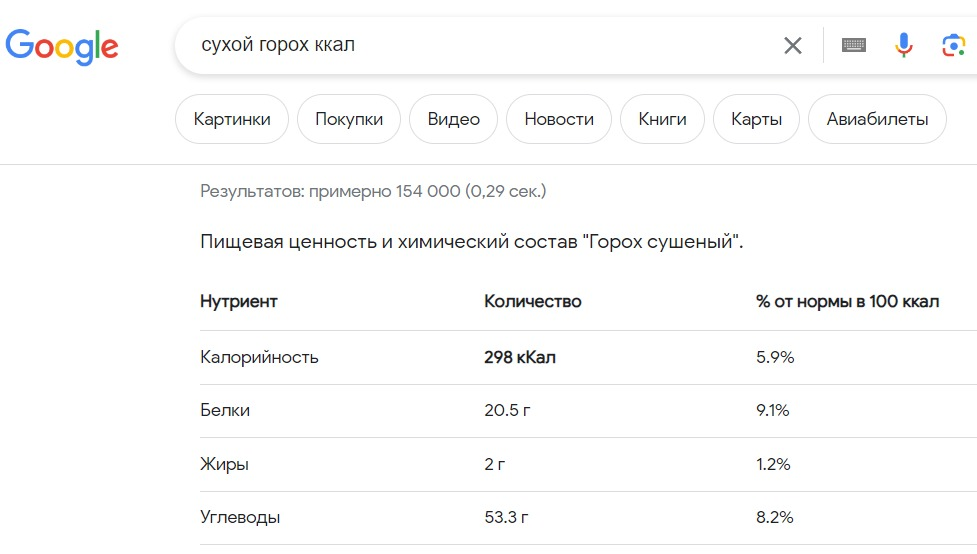Switch to the Покупки tab
The image size is (977, 554).
click(x=349, y=120)
